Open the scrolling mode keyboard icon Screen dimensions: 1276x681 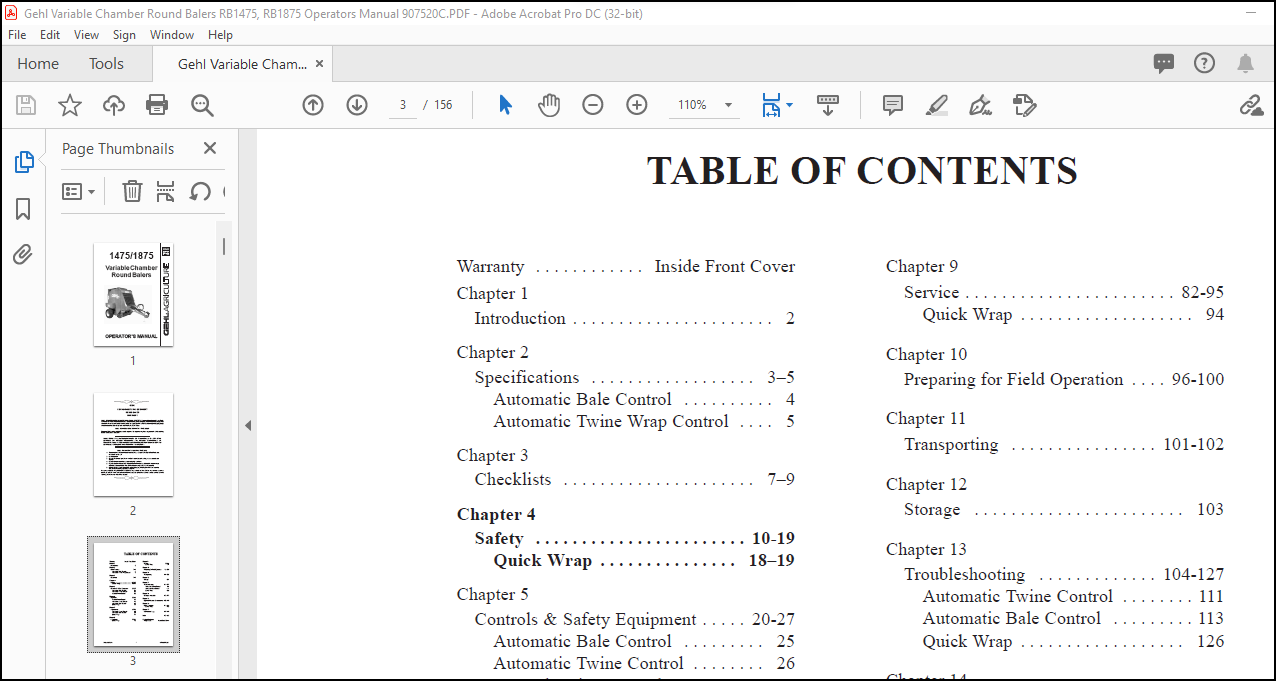(828, 105)
